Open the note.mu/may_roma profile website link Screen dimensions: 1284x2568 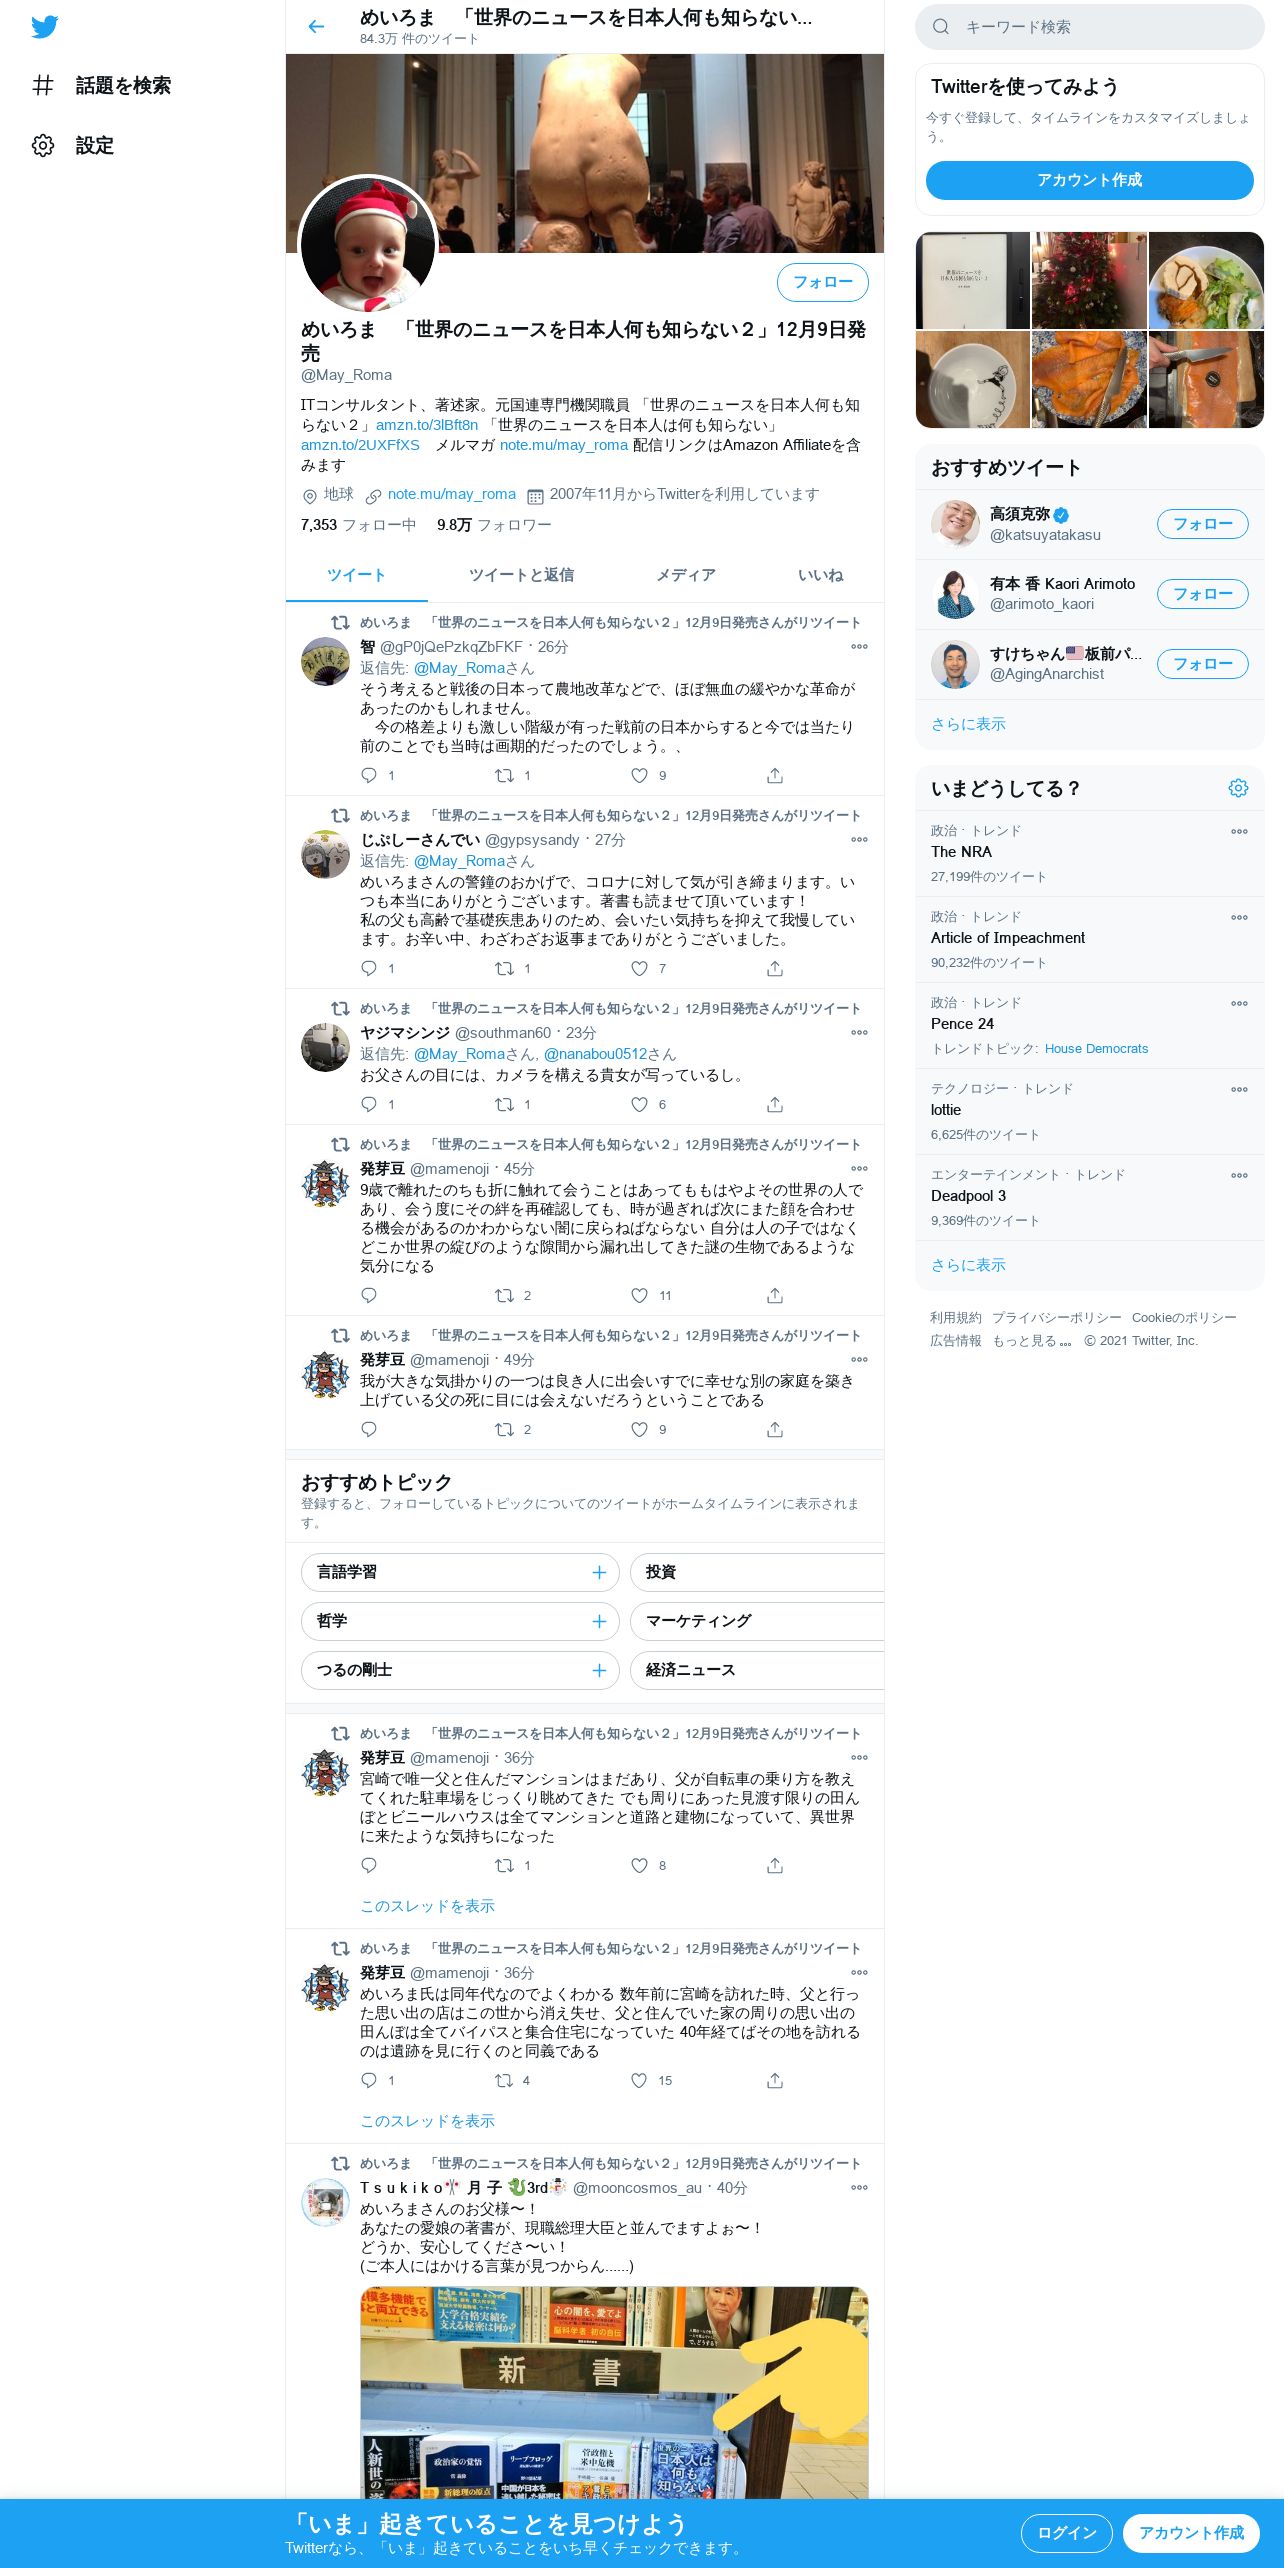tap(452, 494)
